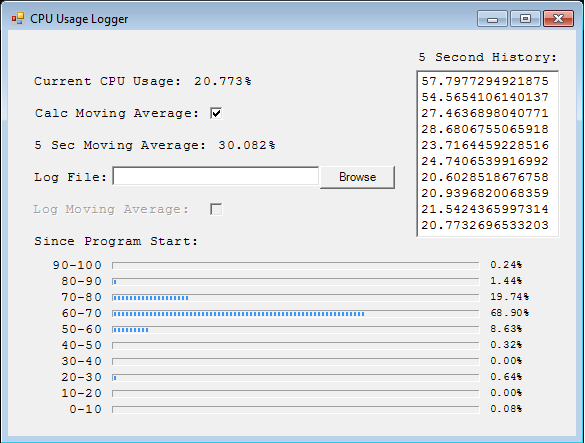Screen dimensions: 585x443
Task: Click the 80-90 usage progress bar
Action: coord(295,282)
